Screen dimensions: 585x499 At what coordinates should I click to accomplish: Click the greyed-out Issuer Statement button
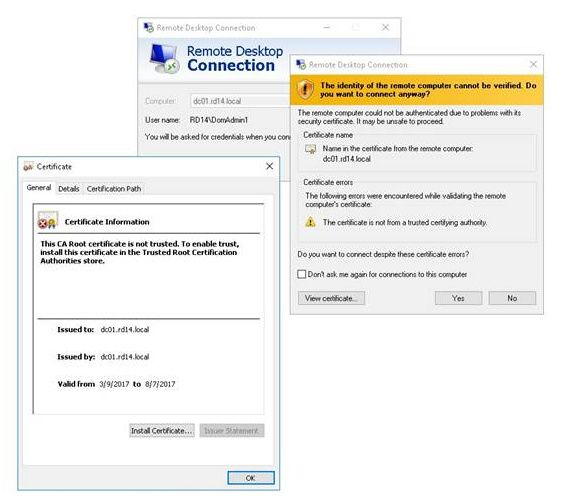pos(232,431)
